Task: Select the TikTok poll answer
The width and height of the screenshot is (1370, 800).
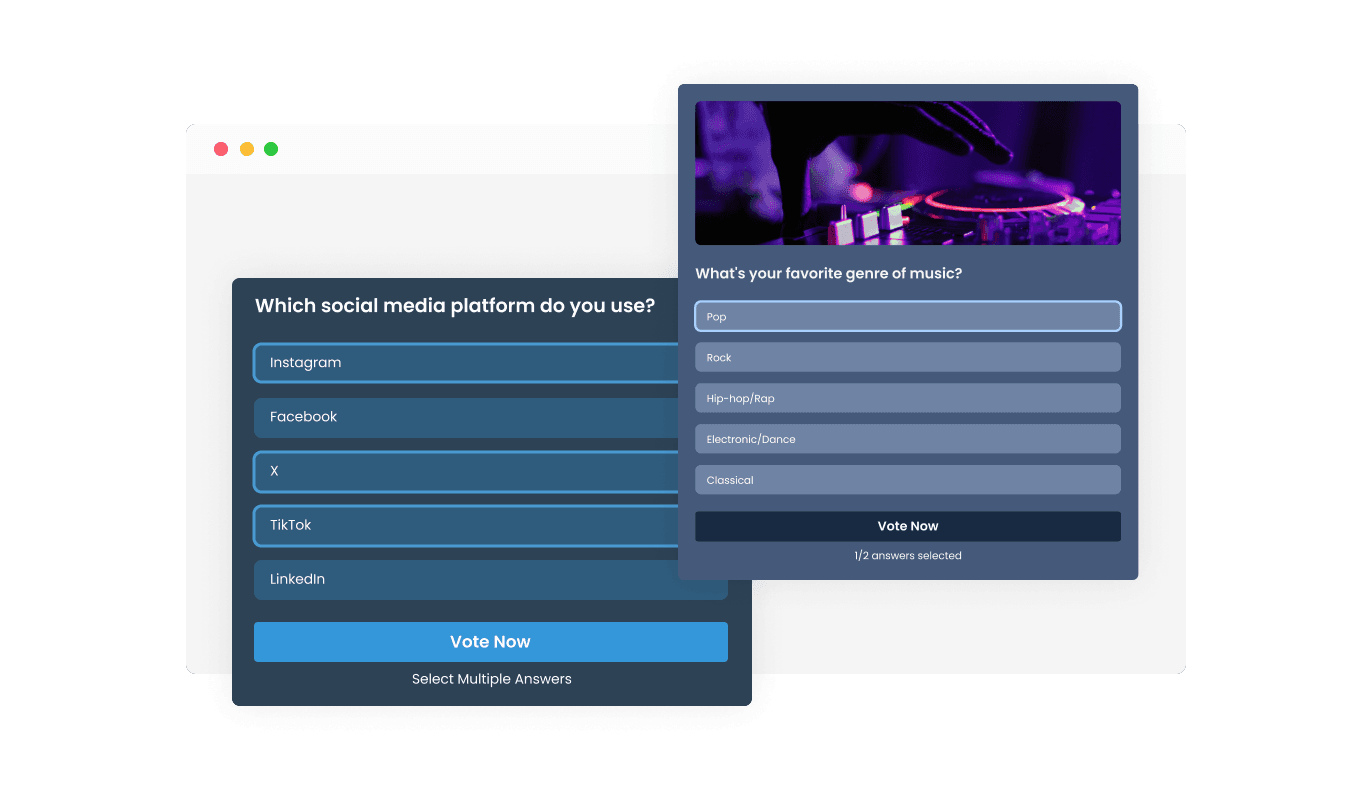Action: click(450, 525)
